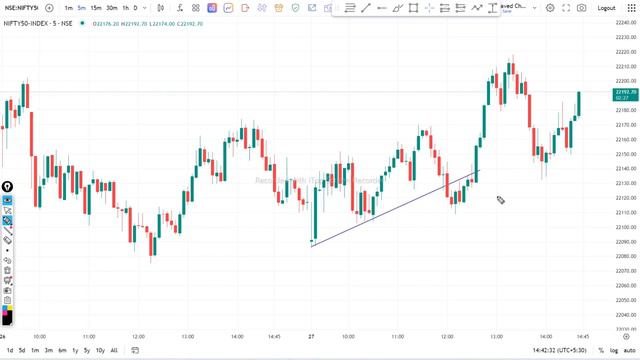This screenshot has width=640, height=360.
Task: Open the candlestick chart type selector
Action: (x=161, y=8)
